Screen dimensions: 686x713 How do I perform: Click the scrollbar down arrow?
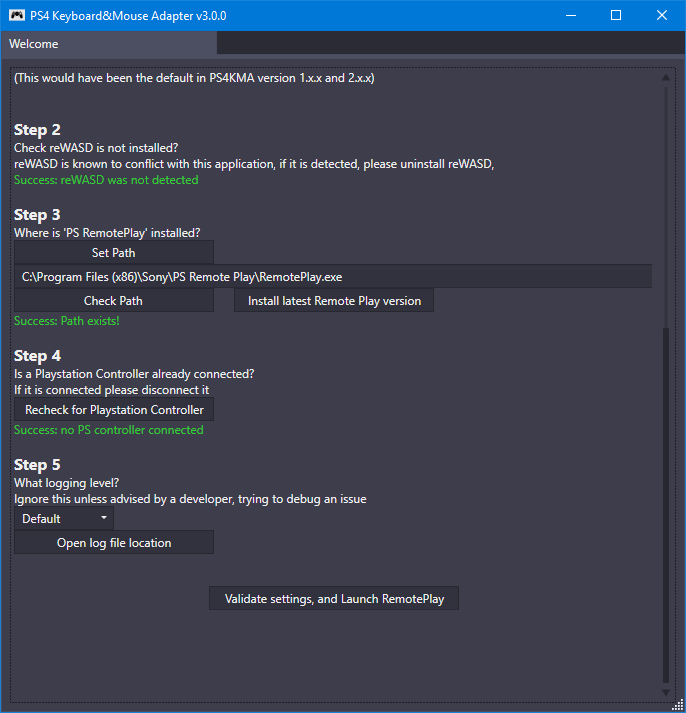(666, 693)
